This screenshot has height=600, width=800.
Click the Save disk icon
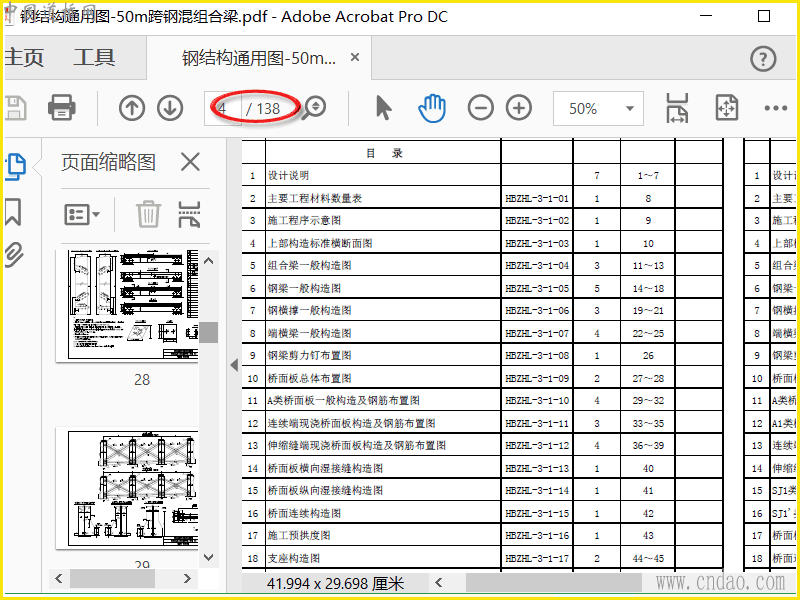point(15,108)
